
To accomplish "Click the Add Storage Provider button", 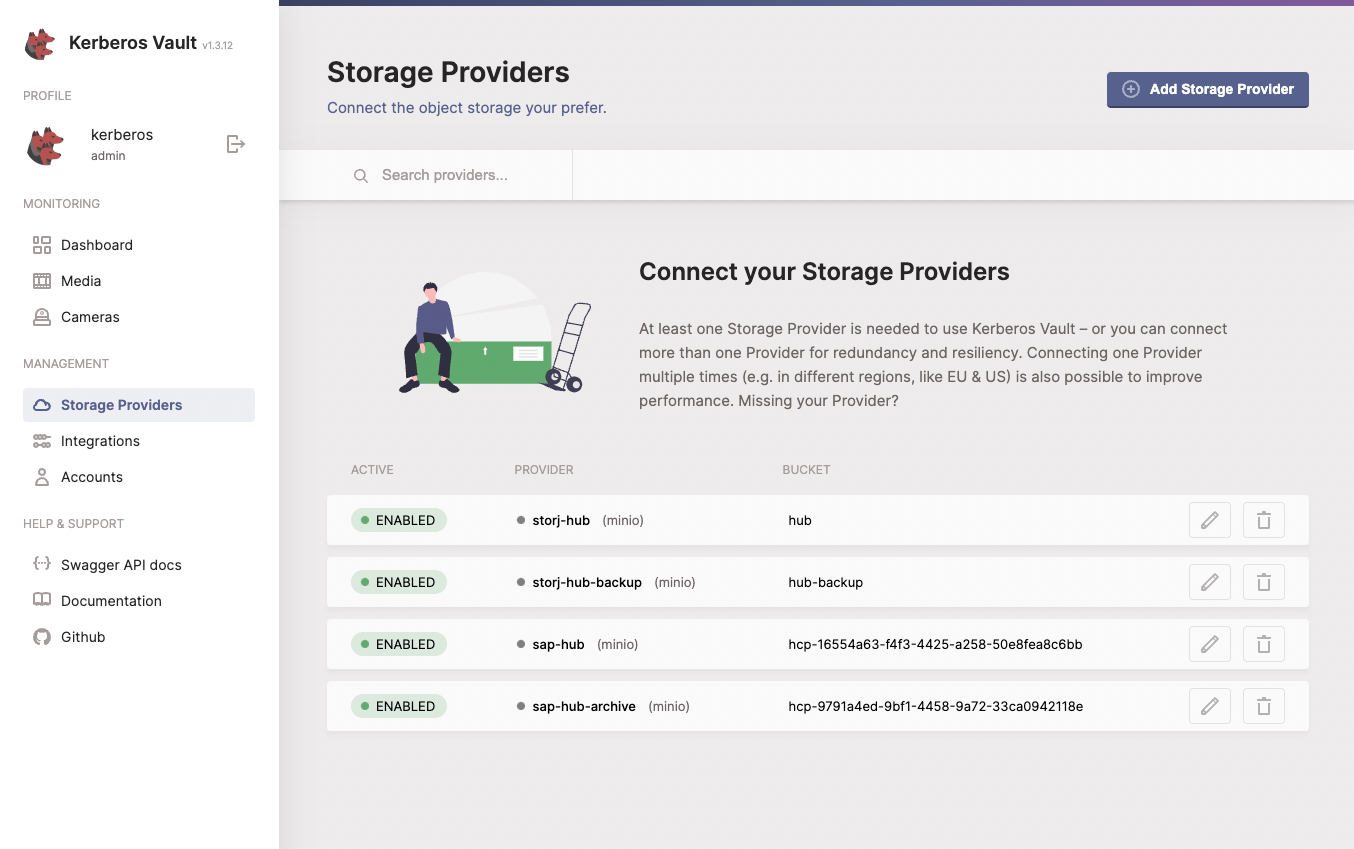I will 1207,89.
